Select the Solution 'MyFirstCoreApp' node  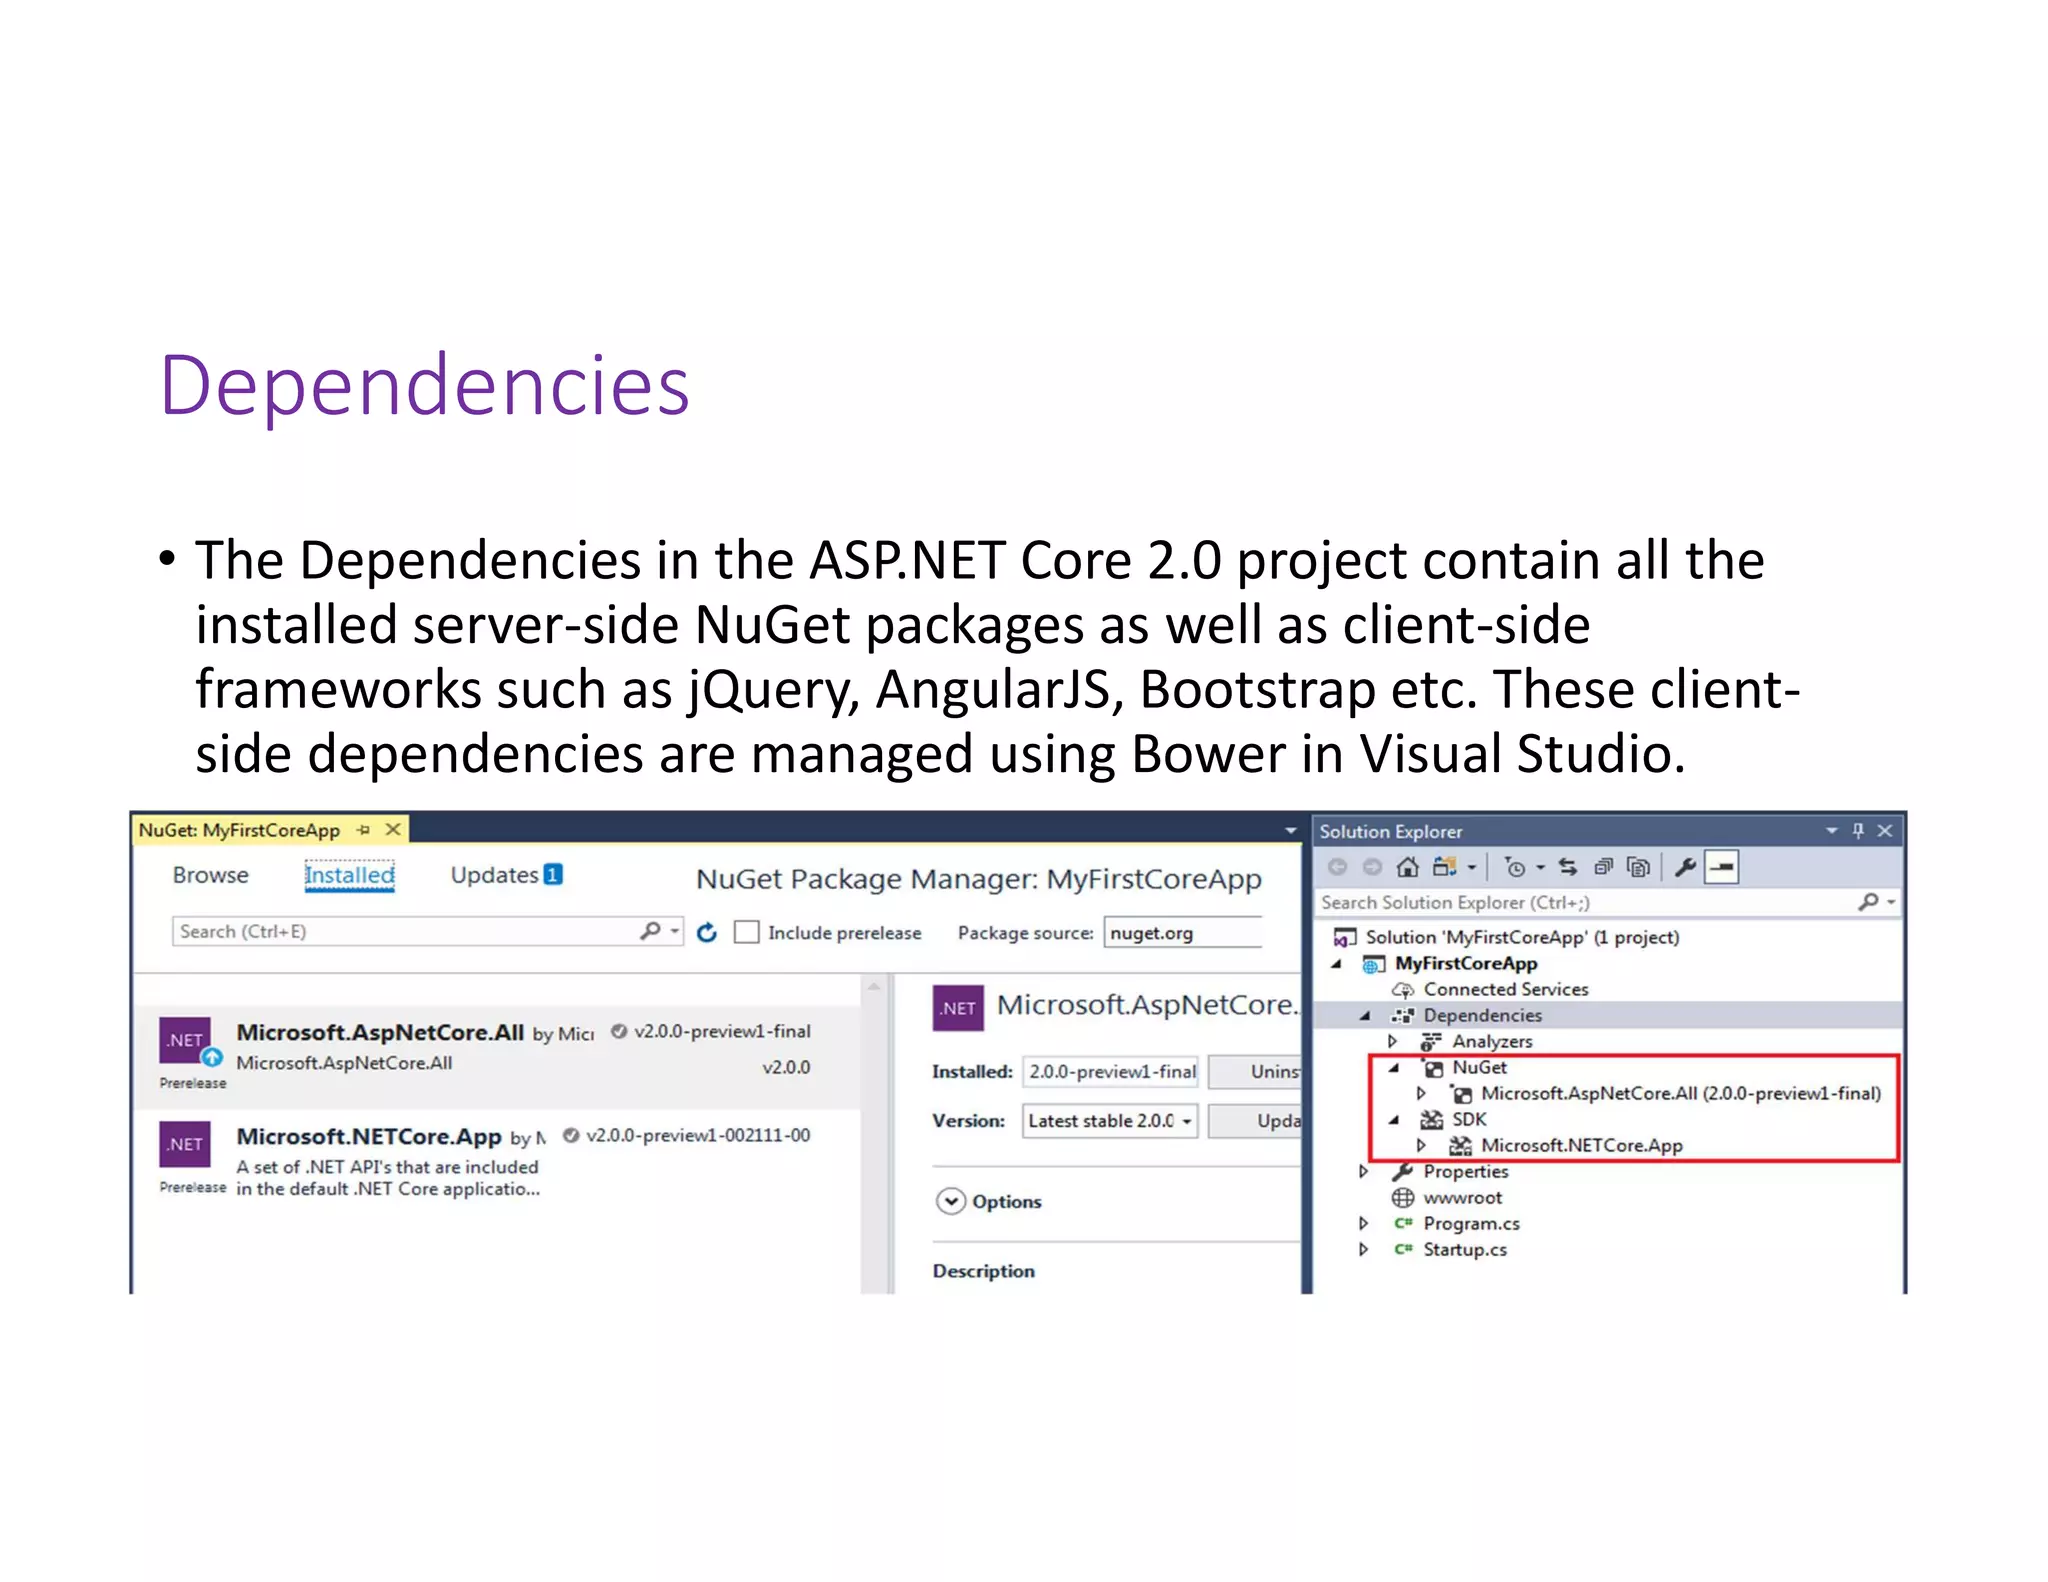[1522, 937]
